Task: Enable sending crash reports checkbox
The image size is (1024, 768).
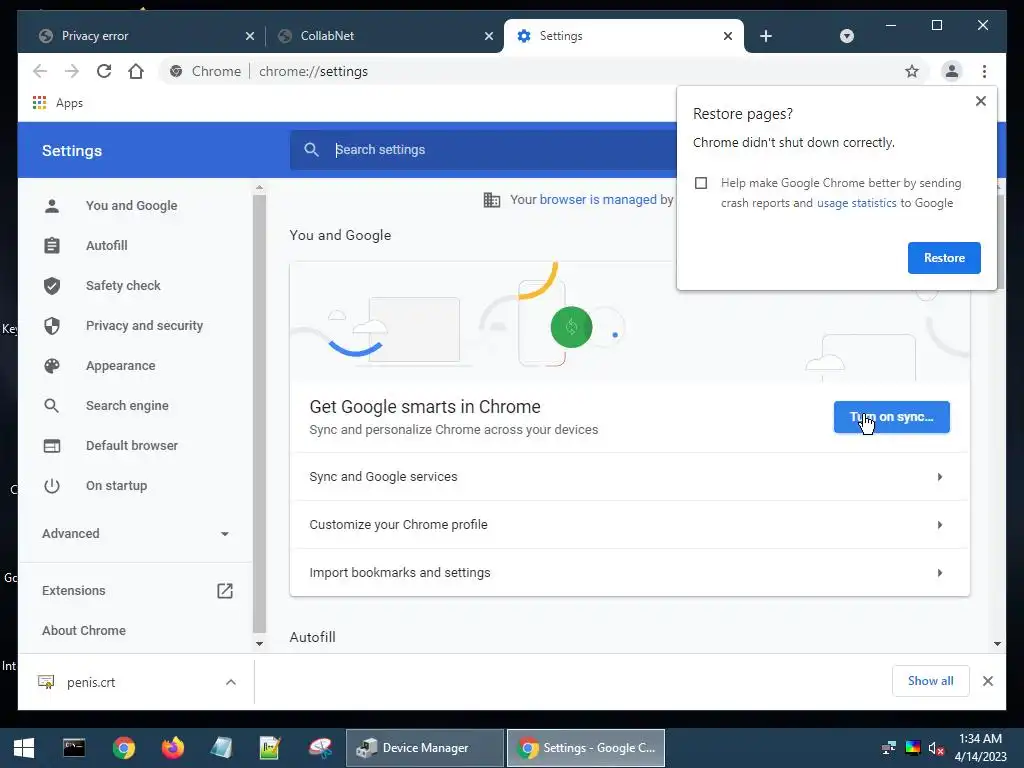Action: pyautogui.click(x=701, y=184)
